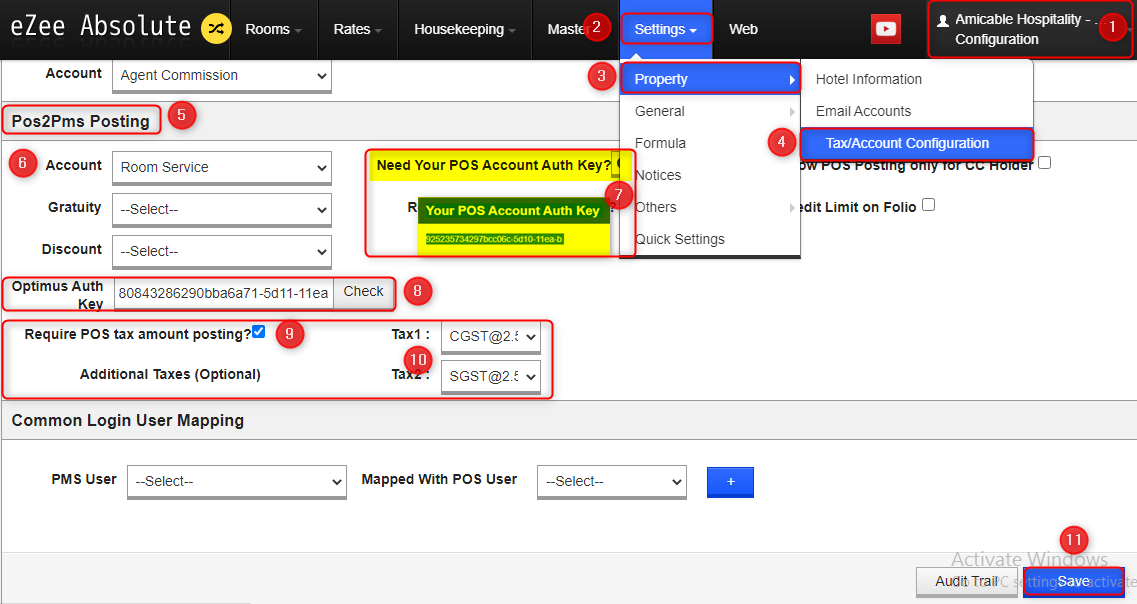Choose Notices from the Settings menu
This screenshot has height=604, width=1137.
710,175
